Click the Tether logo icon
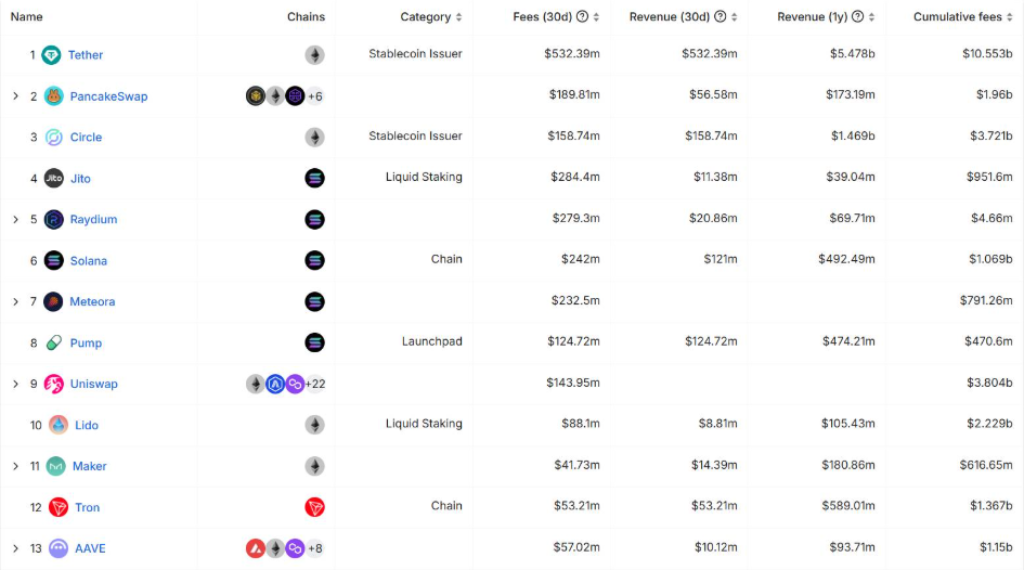Screen dimensions: 1024x570 51,55
